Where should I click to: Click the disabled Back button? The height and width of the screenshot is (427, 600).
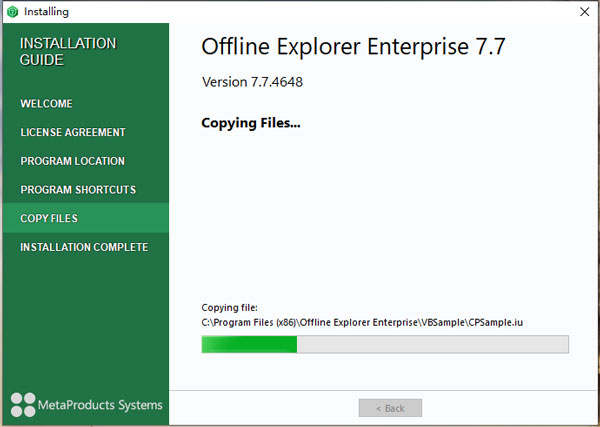tap(390, 408)
